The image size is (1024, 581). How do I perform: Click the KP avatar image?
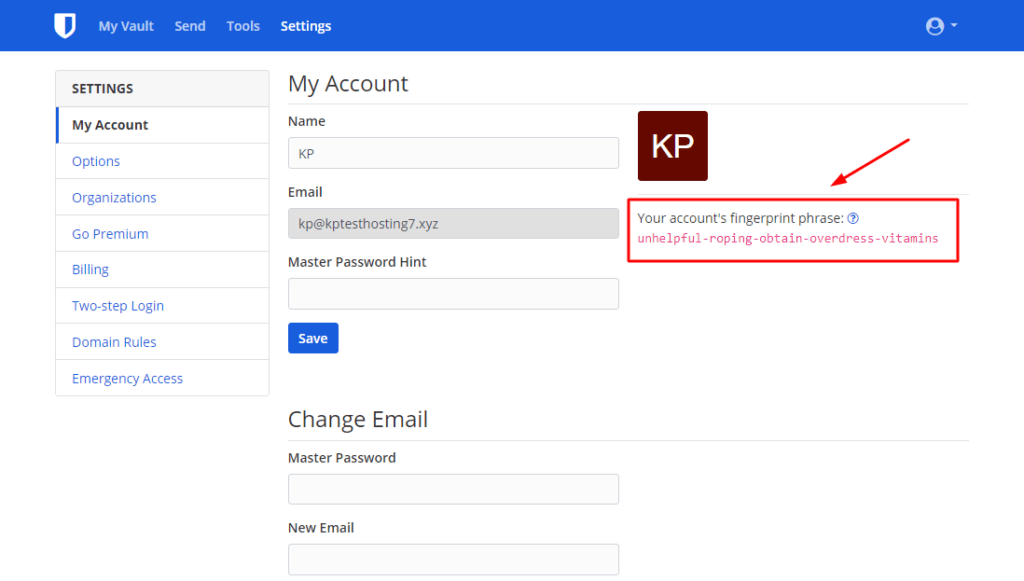click(672, 145)
